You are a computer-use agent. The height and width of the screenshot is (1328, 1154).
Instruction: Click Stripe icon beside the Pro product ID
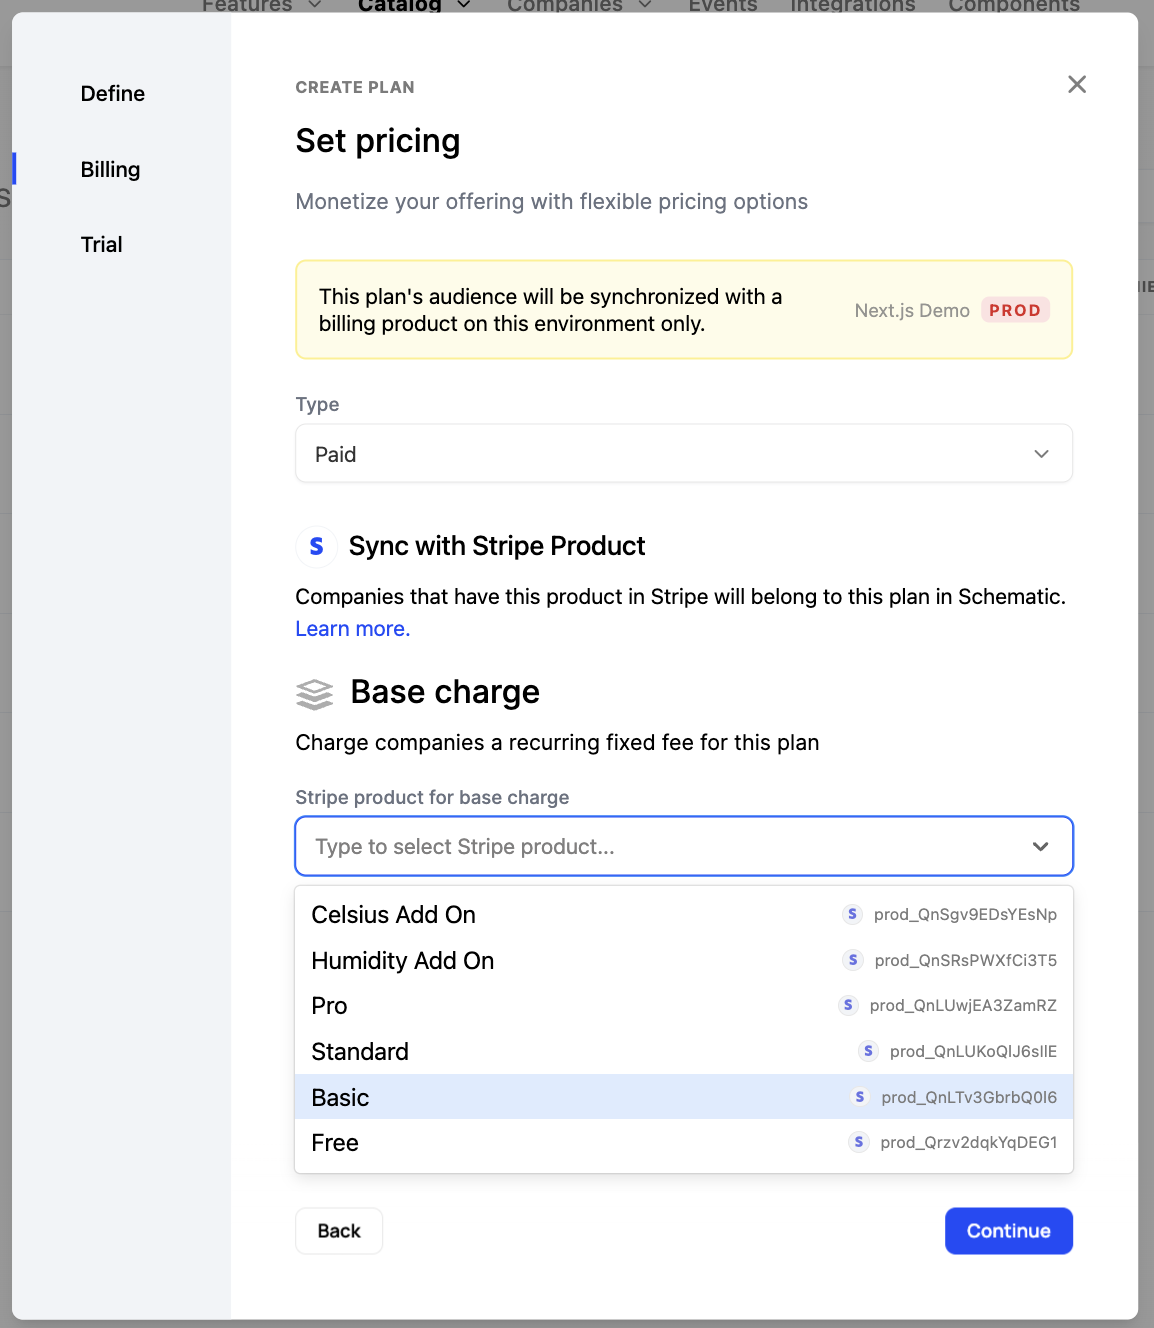848,1005
